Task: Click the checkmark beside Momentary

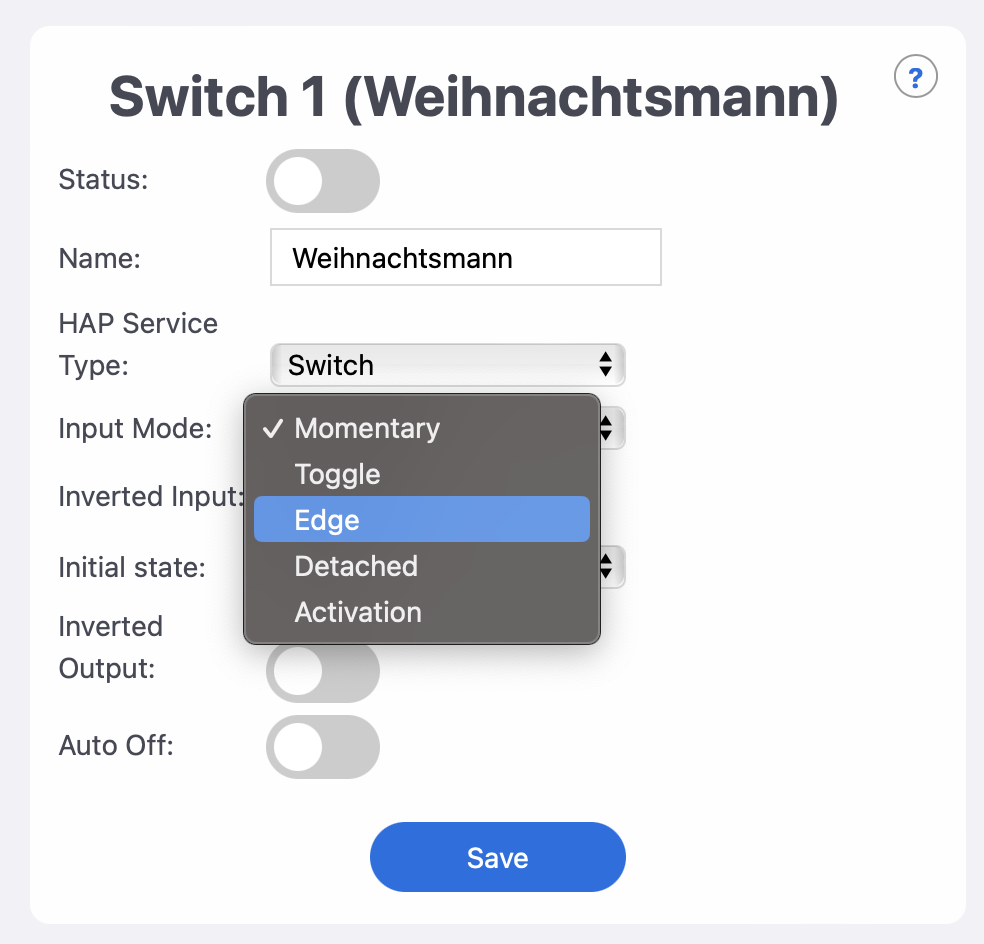Action: (x=271, y=428)
